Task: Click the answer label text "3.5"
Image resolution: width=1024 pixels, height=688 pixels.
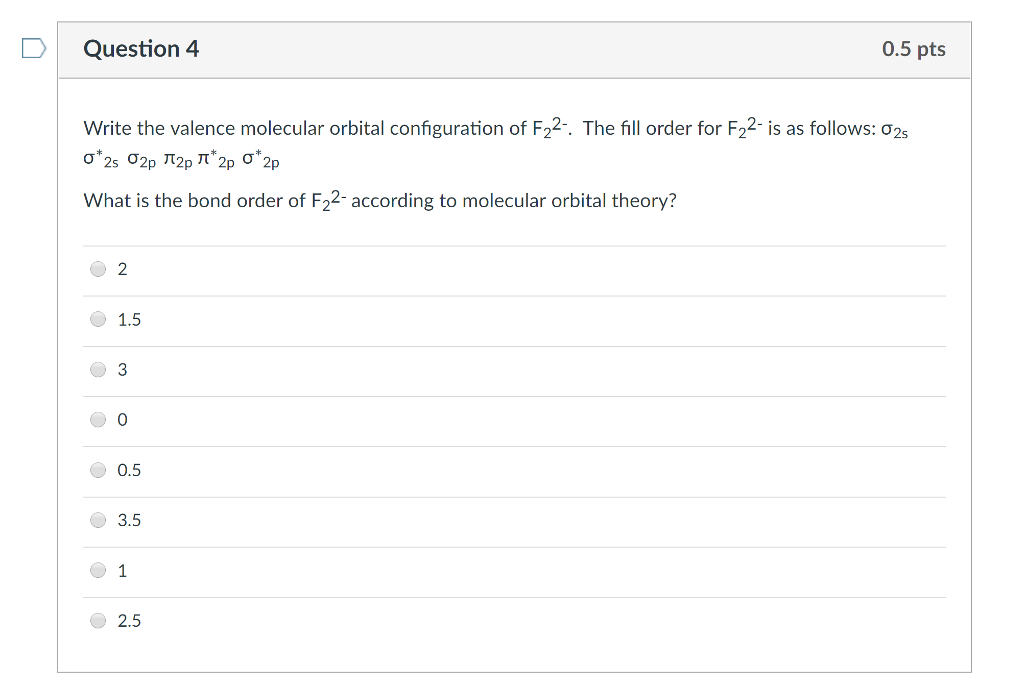Action: (129, 520)
